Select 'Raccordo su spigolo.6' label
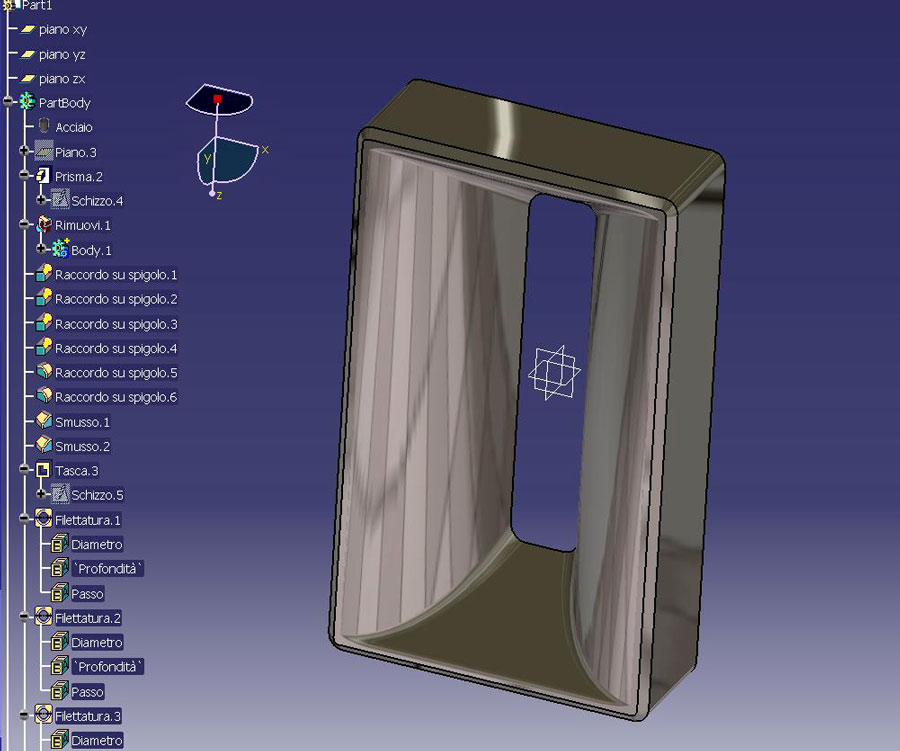900x751 pixels. point(116,397)
